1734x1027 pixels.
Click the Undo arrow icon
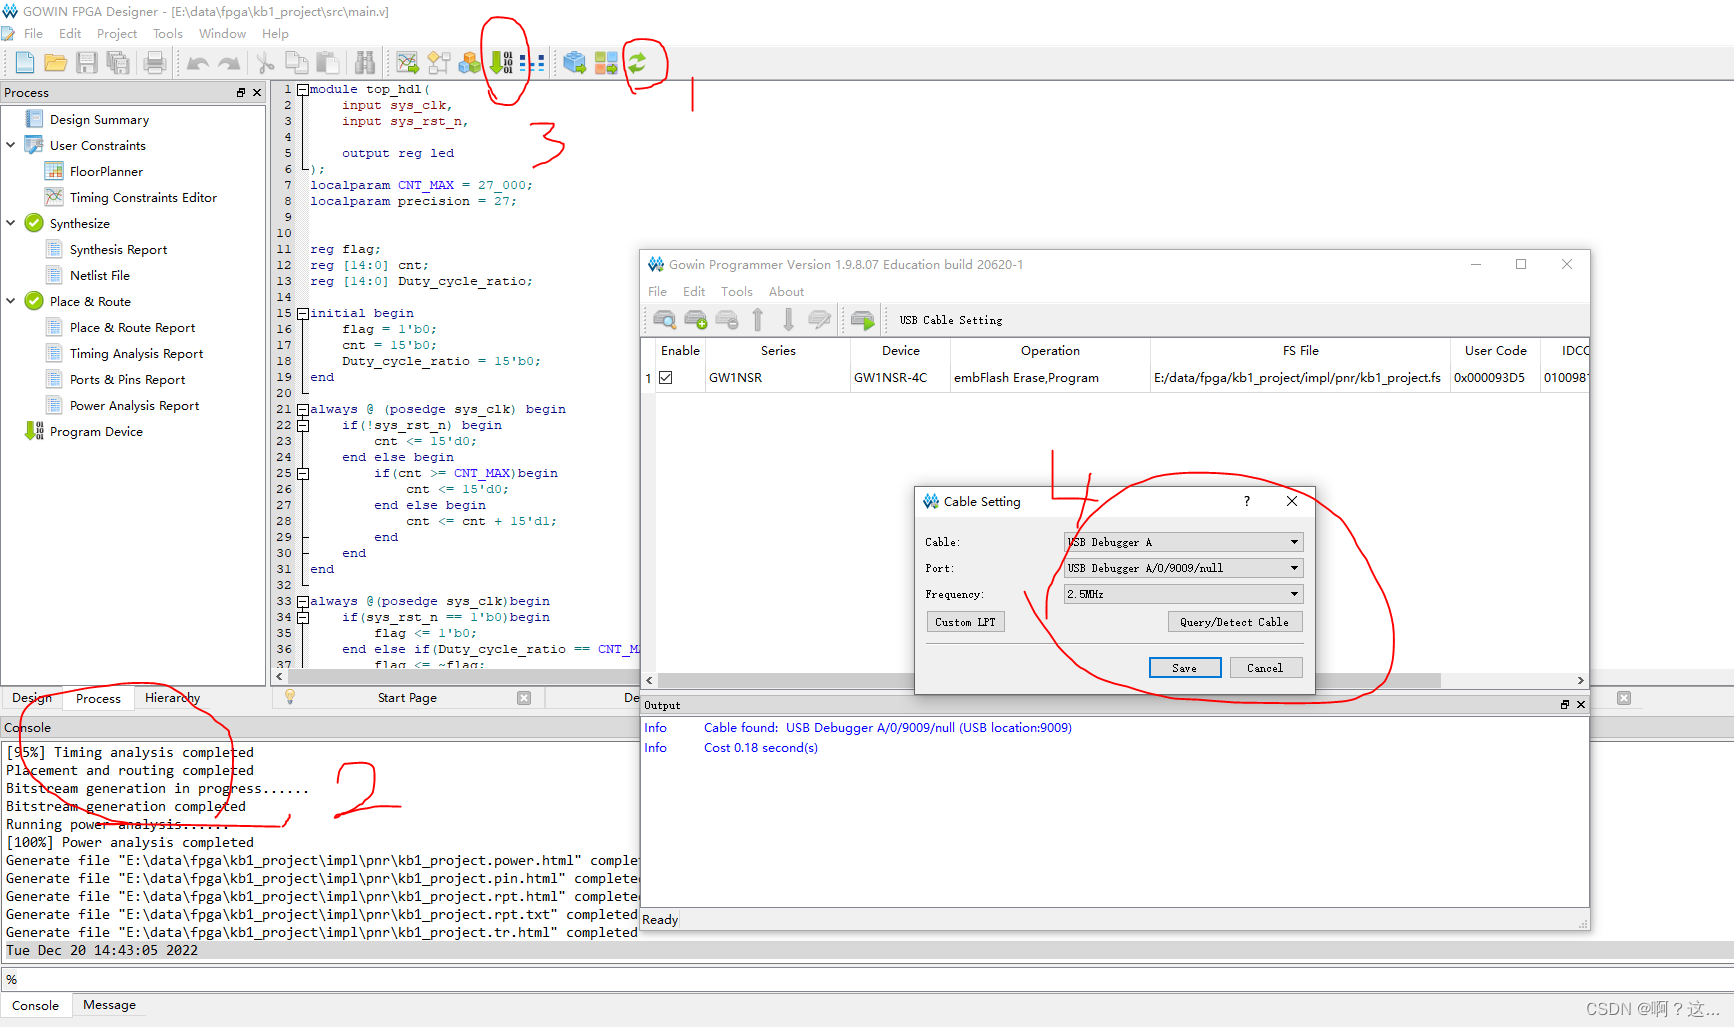(198, 64)
